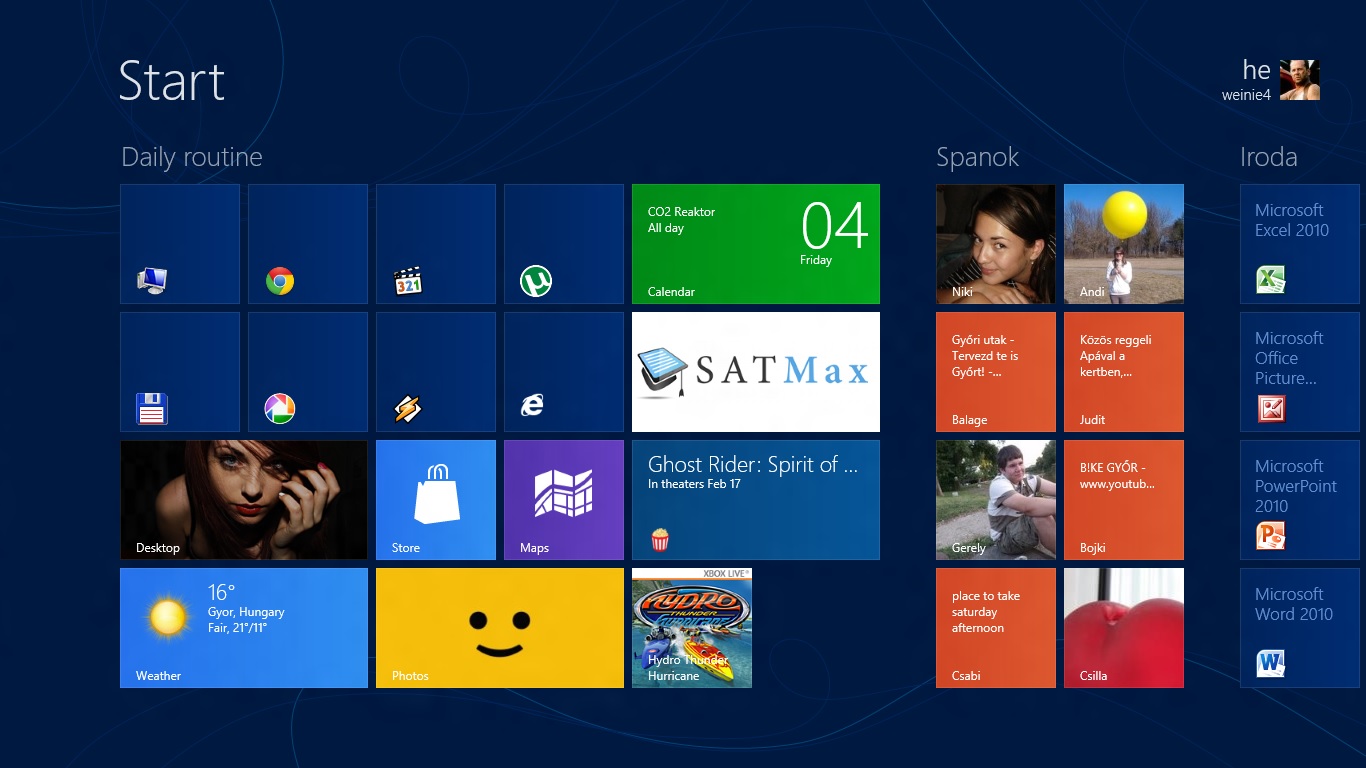
Task: Launch the Hydro Thunder Hurricane game tile
Action: [x=692, y=628]
